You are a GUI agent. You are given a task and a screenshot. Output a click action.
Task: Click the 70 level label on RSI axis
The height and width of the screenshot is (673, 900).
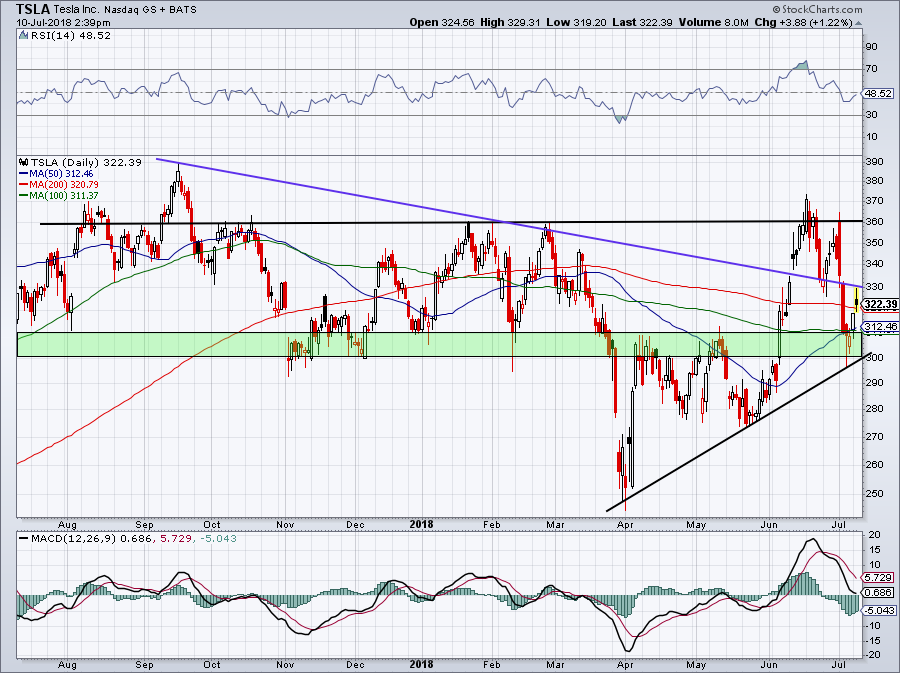[x=871, y=68]
